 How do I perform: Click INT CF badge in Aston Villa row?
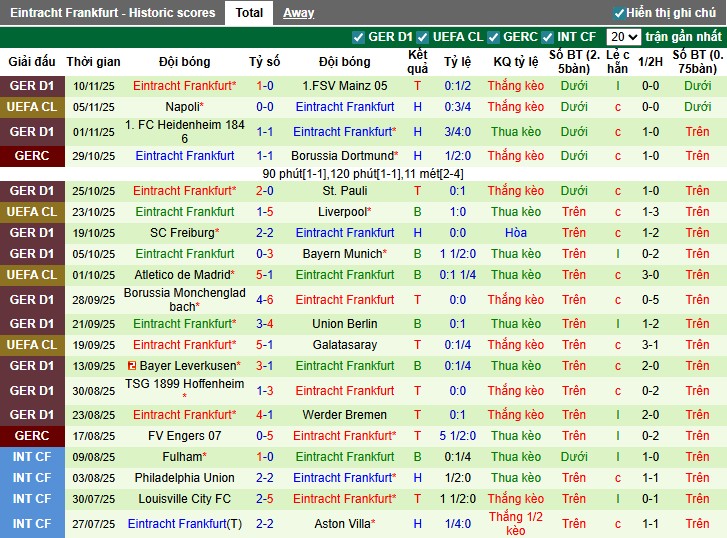click(32, 524)
